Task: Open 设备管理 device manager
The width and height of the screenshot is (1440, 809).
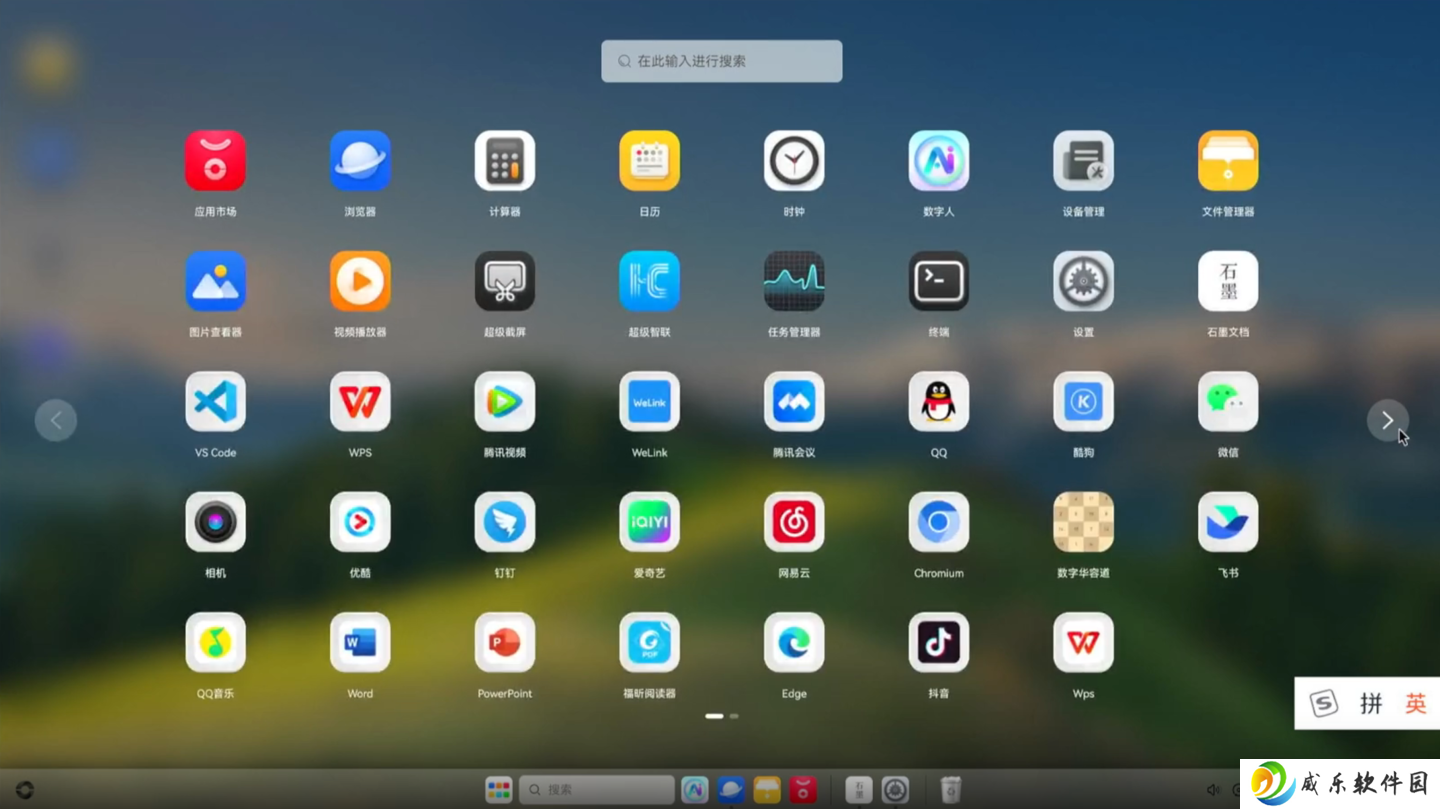Action: click(1083, 161)
